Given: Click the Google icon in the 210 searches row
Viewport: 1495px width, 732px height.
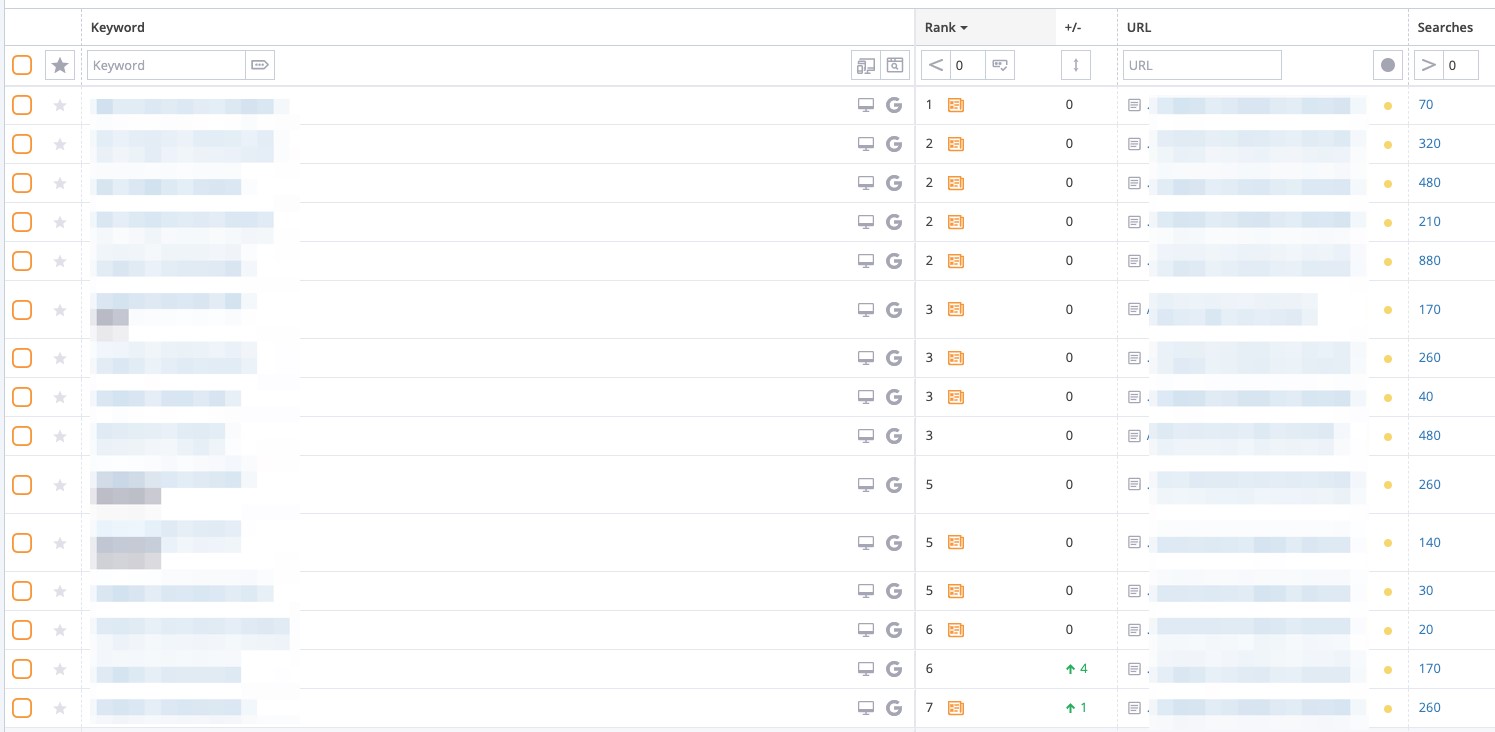Looking at the screenshot, I should pyautogui.click(x=894, y=222).
